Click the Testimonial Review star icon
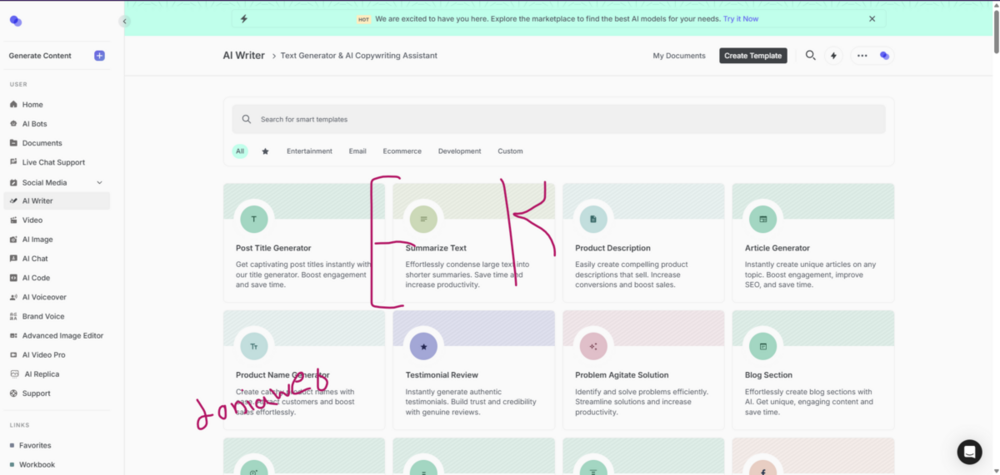Image resolution: width=1000 pixels, height=475 pixels. click(x=423, y=346)
